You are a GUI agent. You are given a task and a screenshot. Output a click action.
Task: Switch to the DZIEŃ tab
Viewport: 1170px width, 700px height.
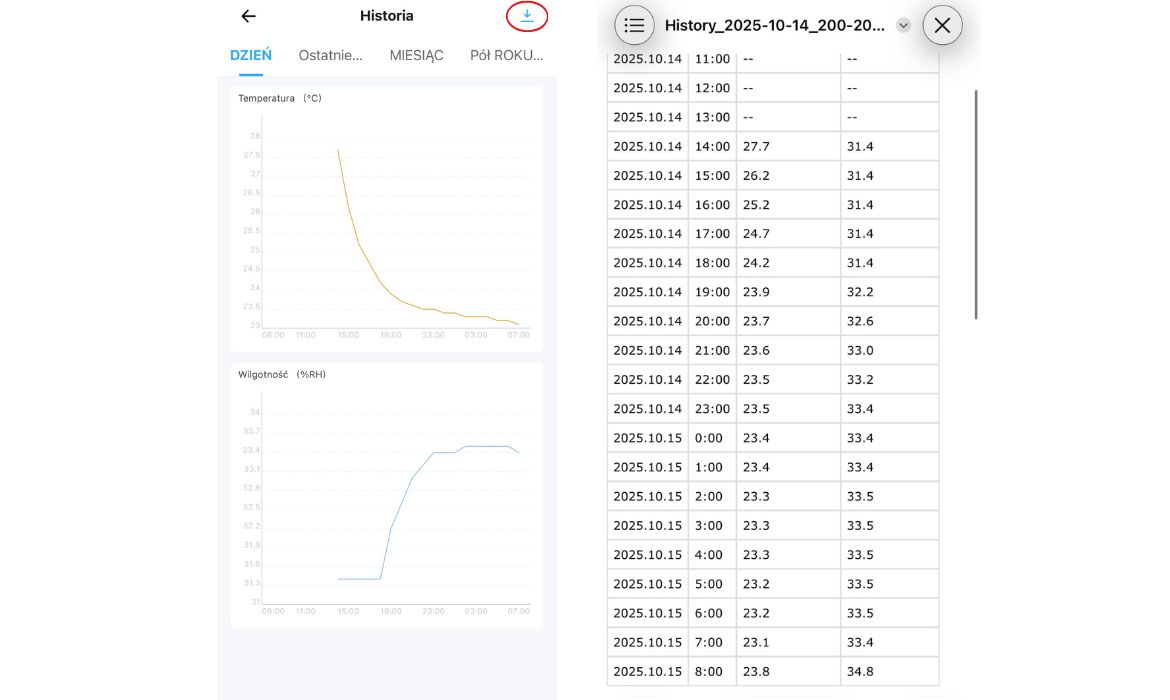[251, 56]
